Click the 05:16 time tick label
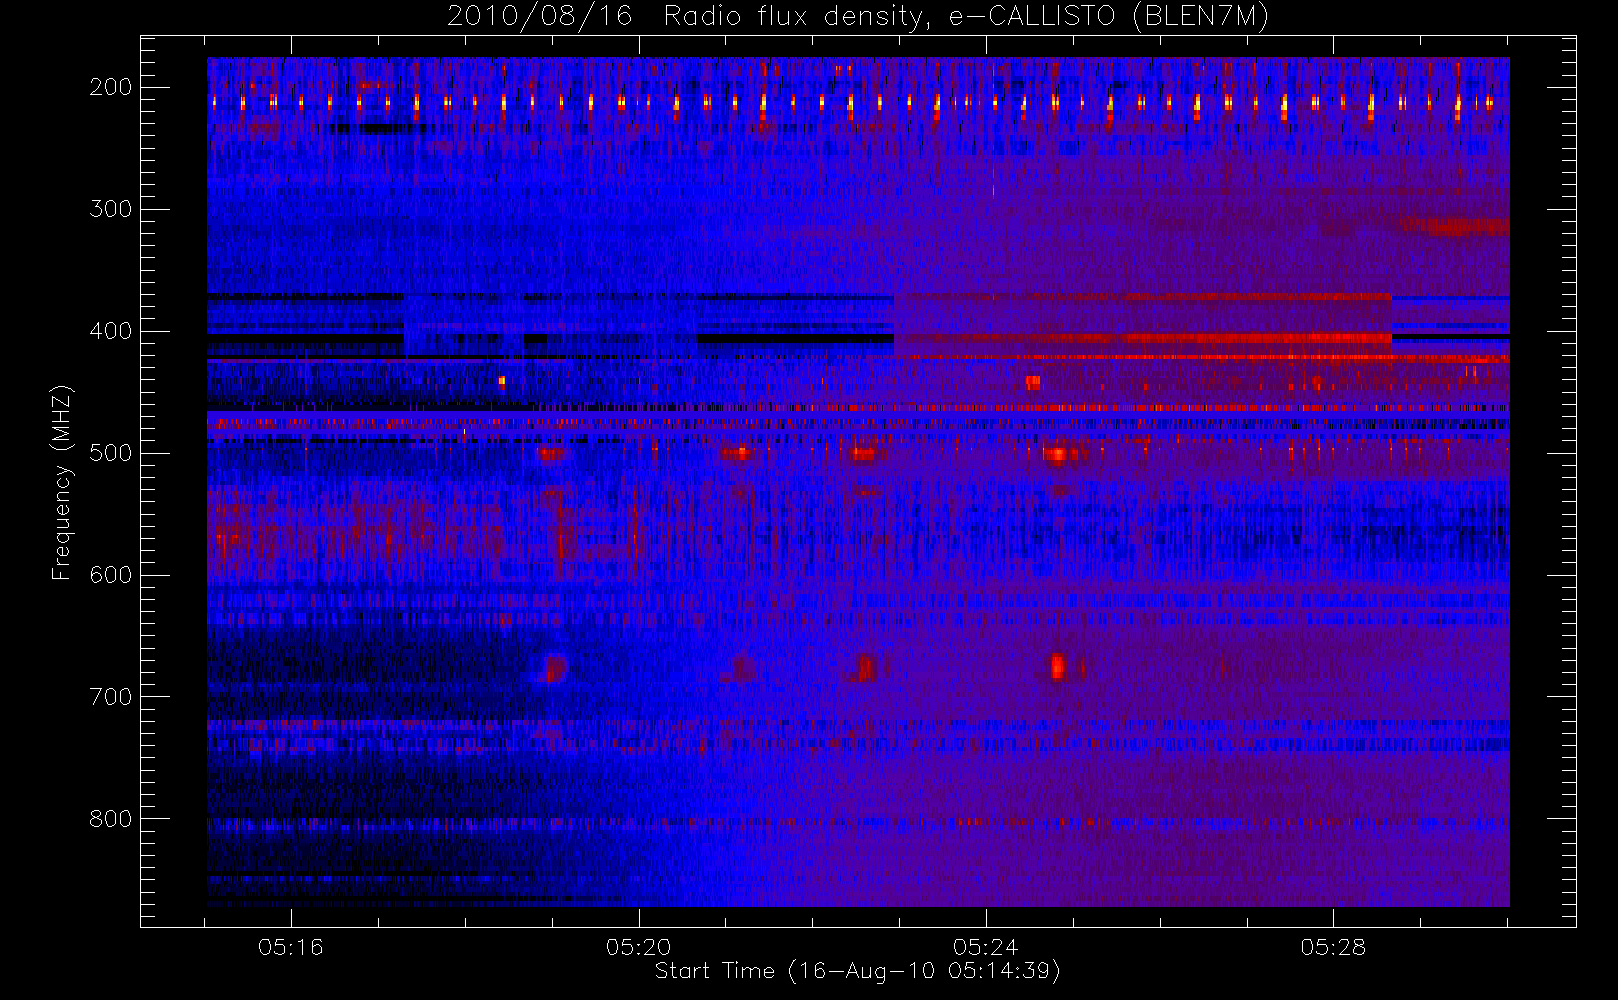This screenshot has width=1618, height=1000. (x=291, y=947)
